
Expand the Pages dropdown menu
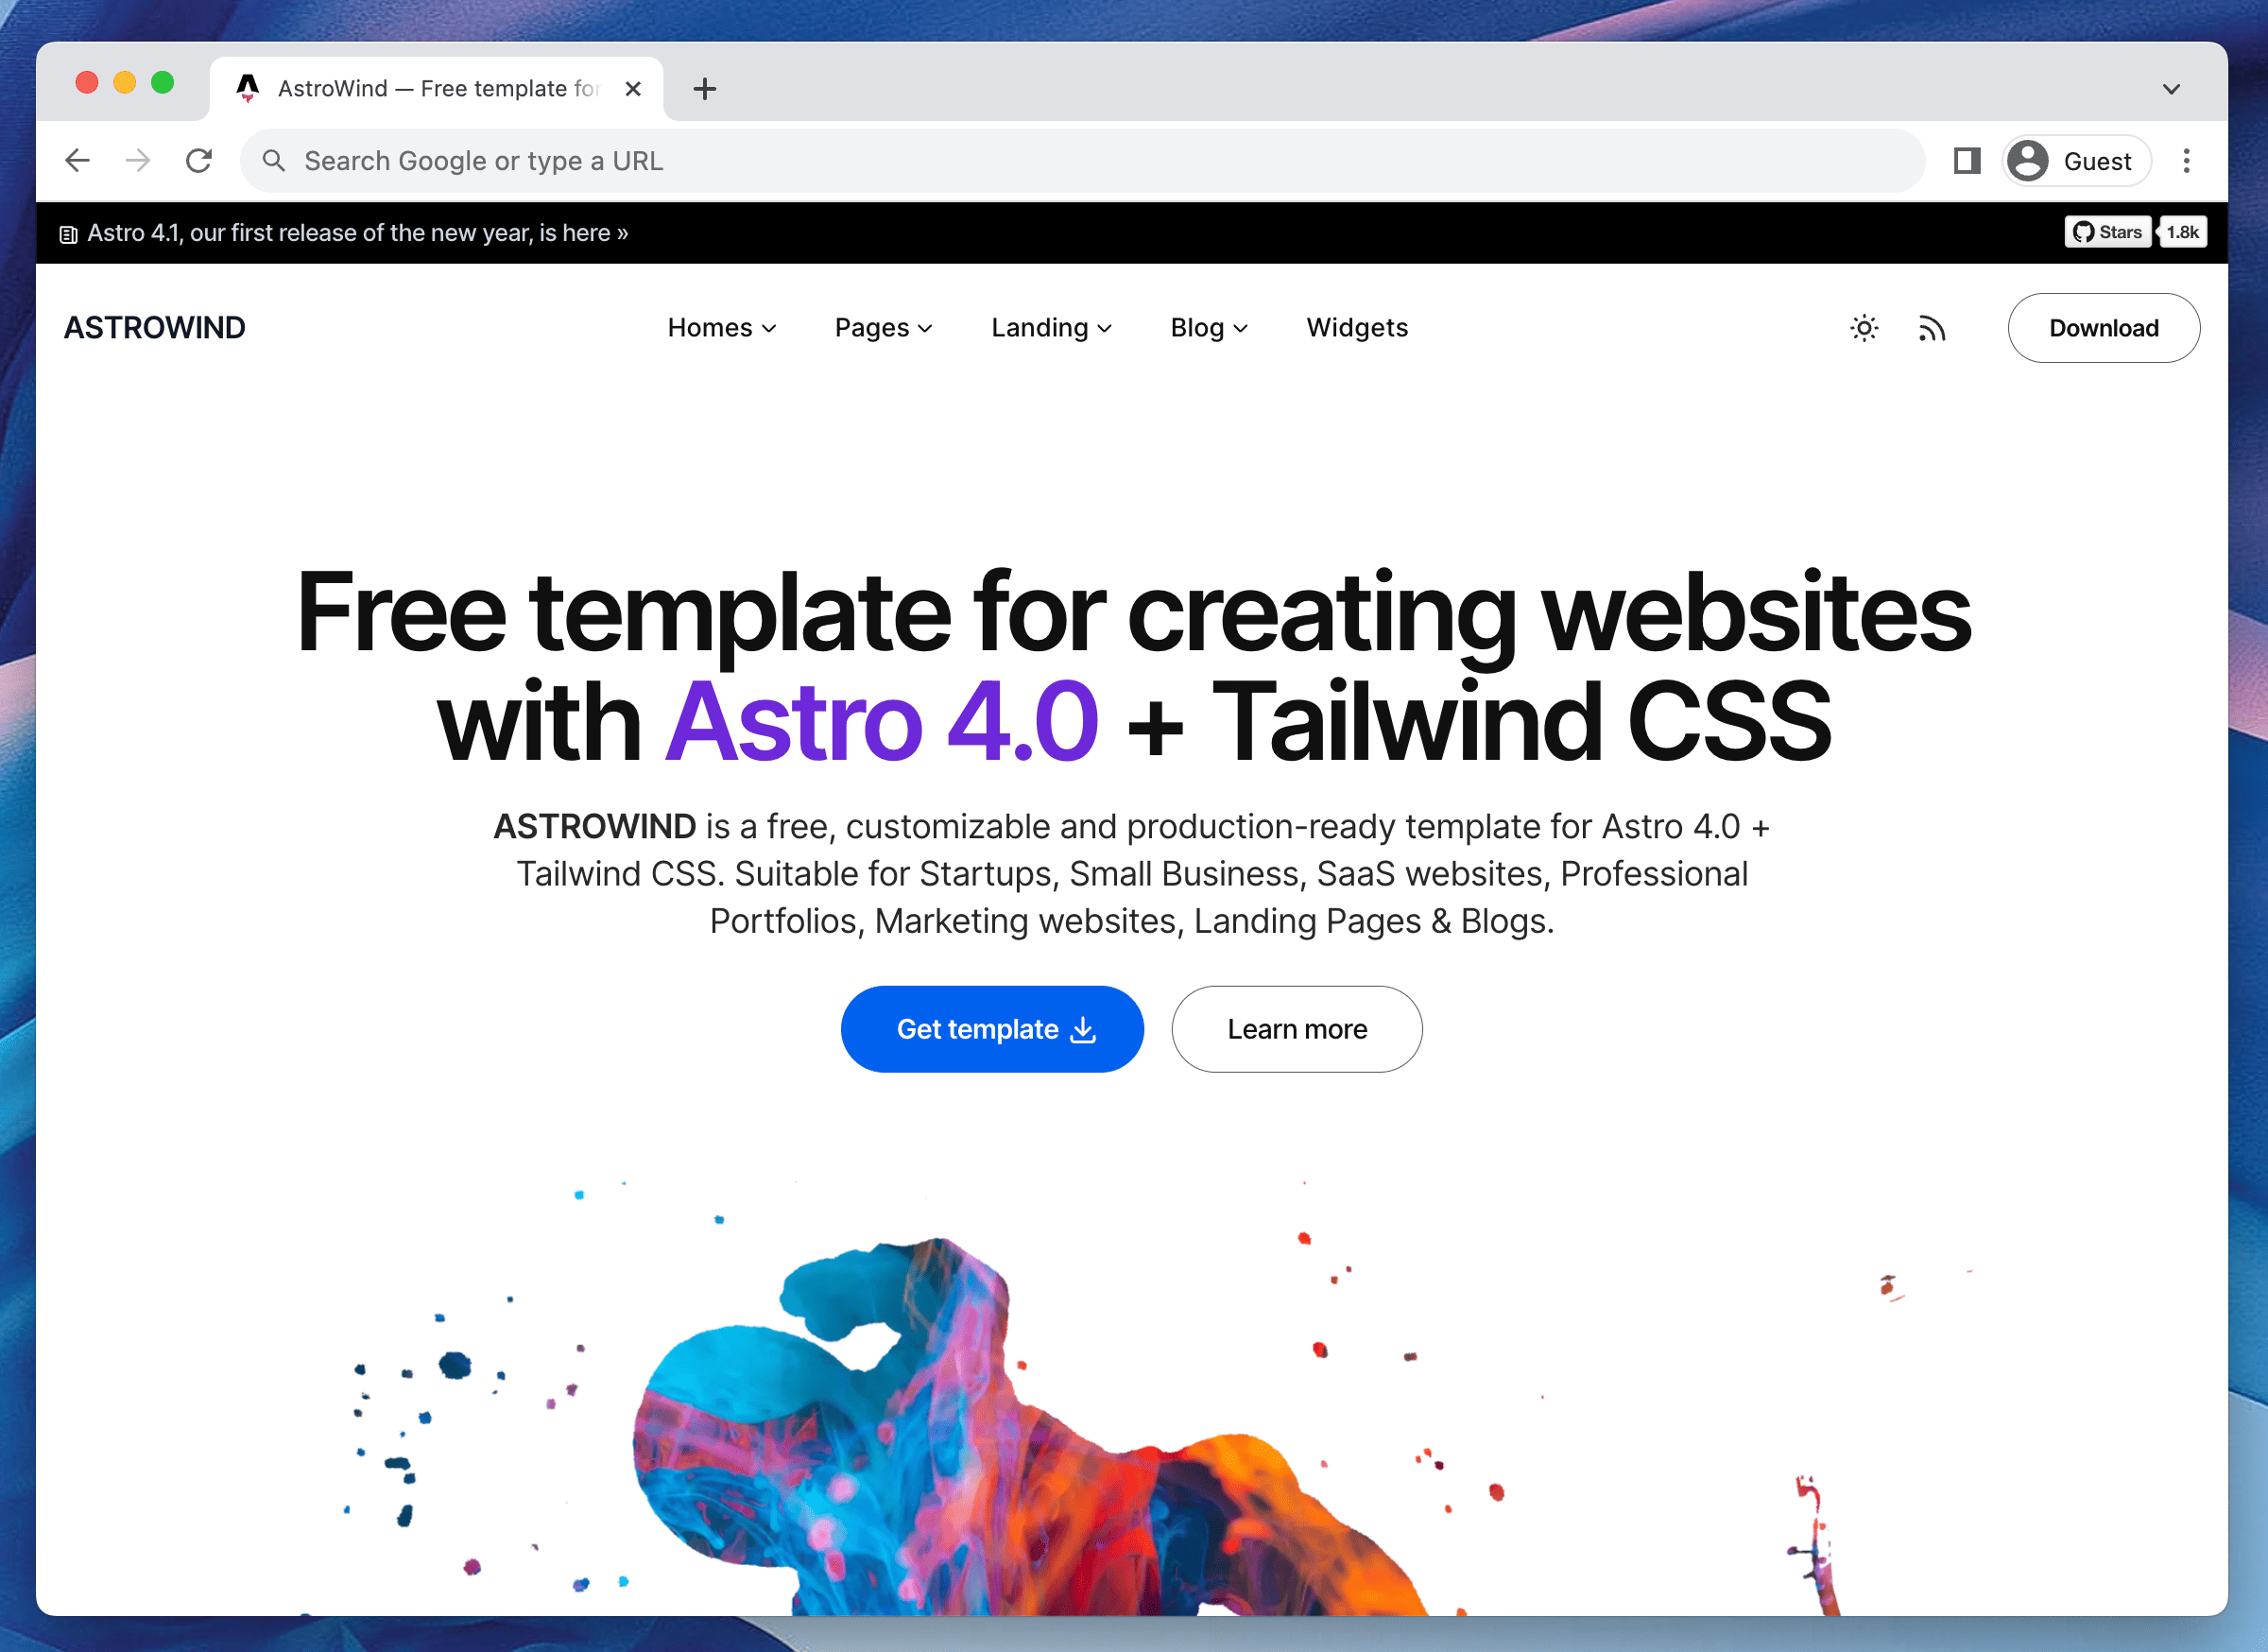coord(883,328)
